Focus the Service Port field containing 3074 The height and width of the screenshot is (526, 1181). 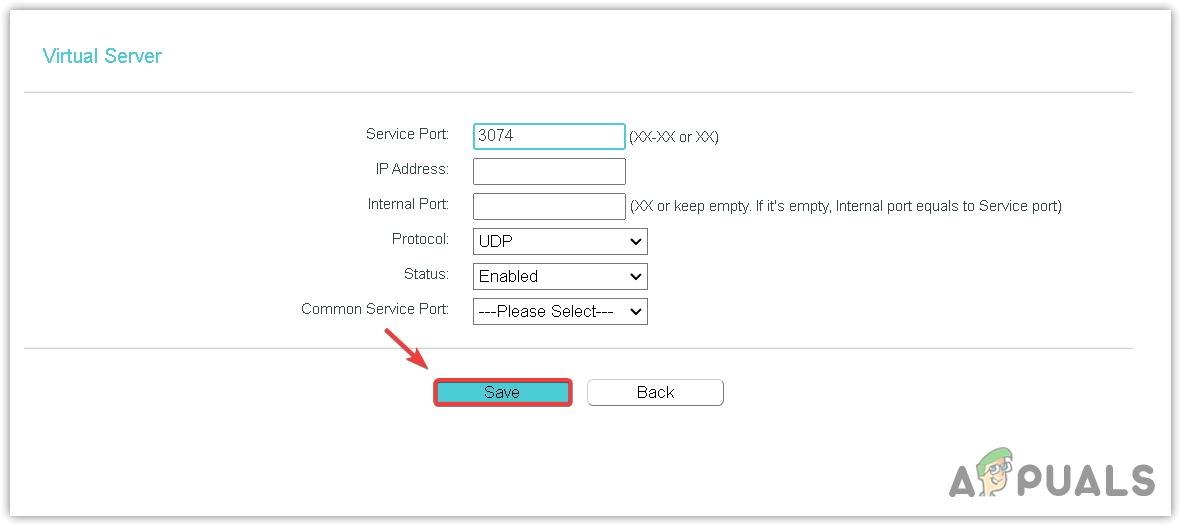(549, 136)
